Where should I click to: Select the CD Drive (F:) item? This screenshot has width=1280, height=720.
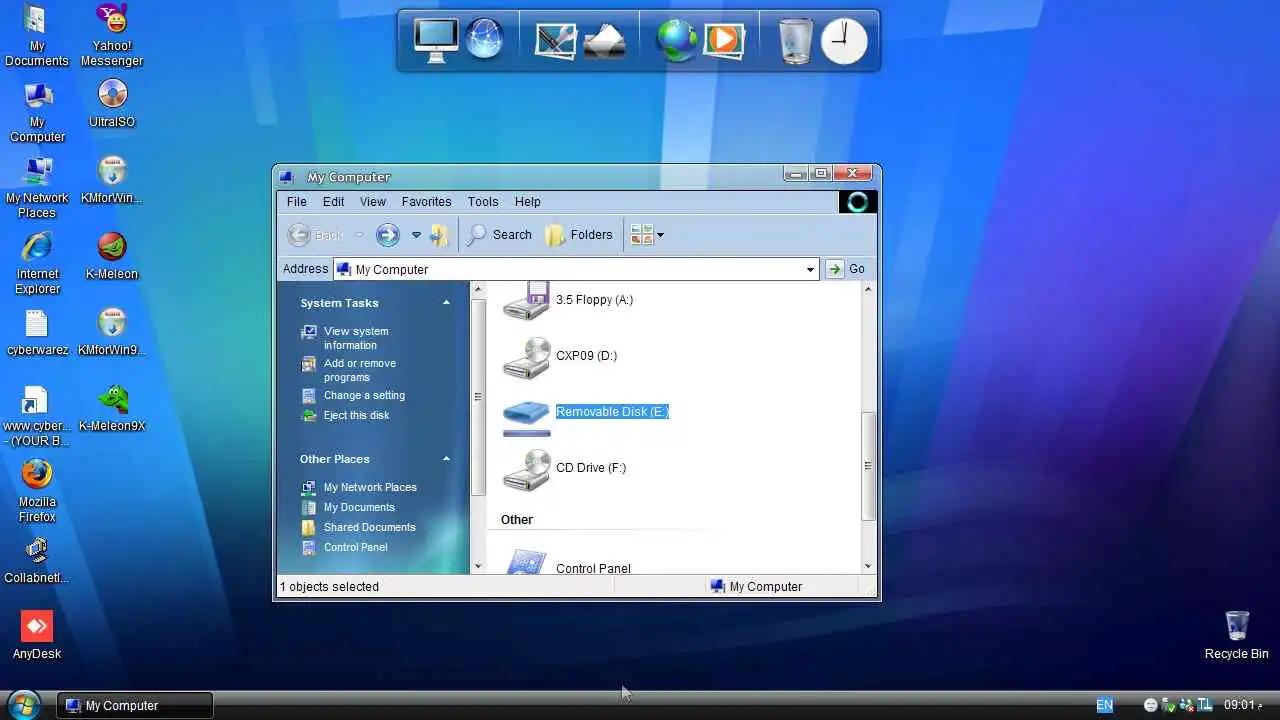pyautogui.click(x=564, y=468)
